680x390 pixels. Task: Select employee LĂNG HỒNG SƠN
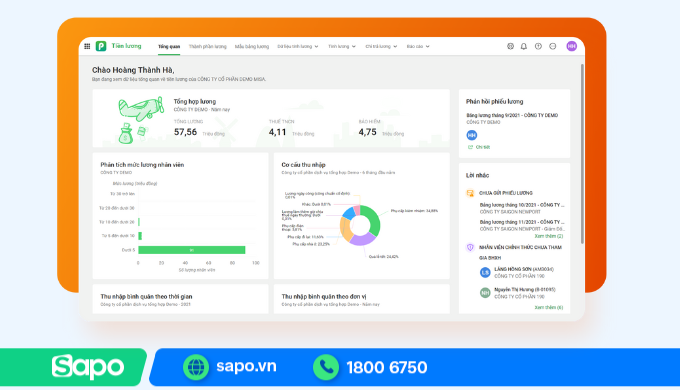pyautogui.click(x=524, y=269)
